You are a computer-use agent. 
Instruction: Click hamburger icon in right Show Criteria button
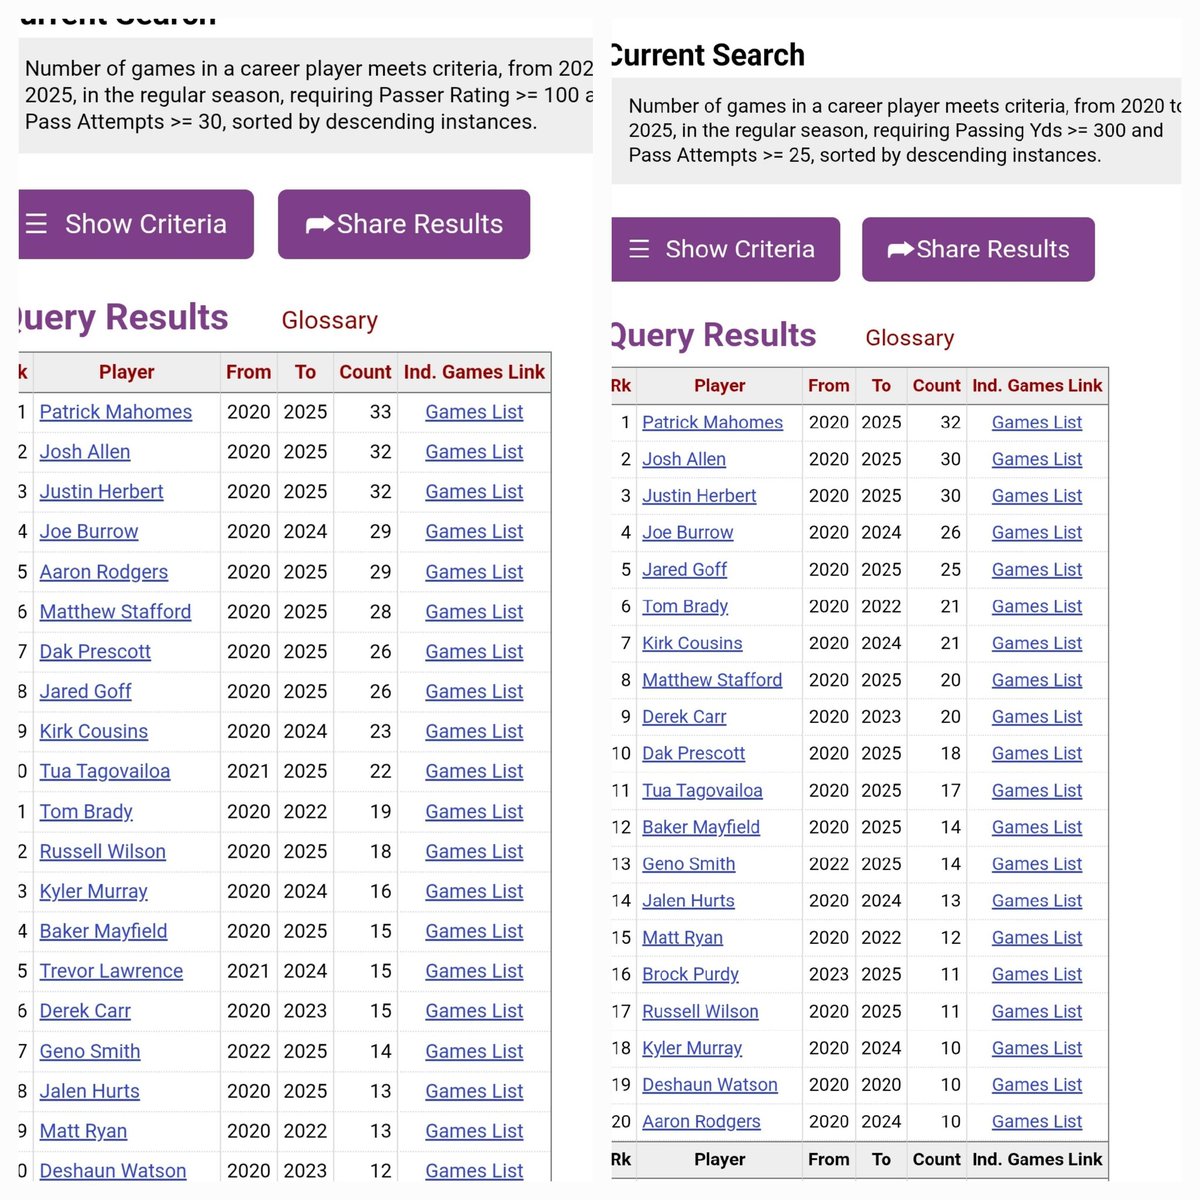(x=639, y=249)
